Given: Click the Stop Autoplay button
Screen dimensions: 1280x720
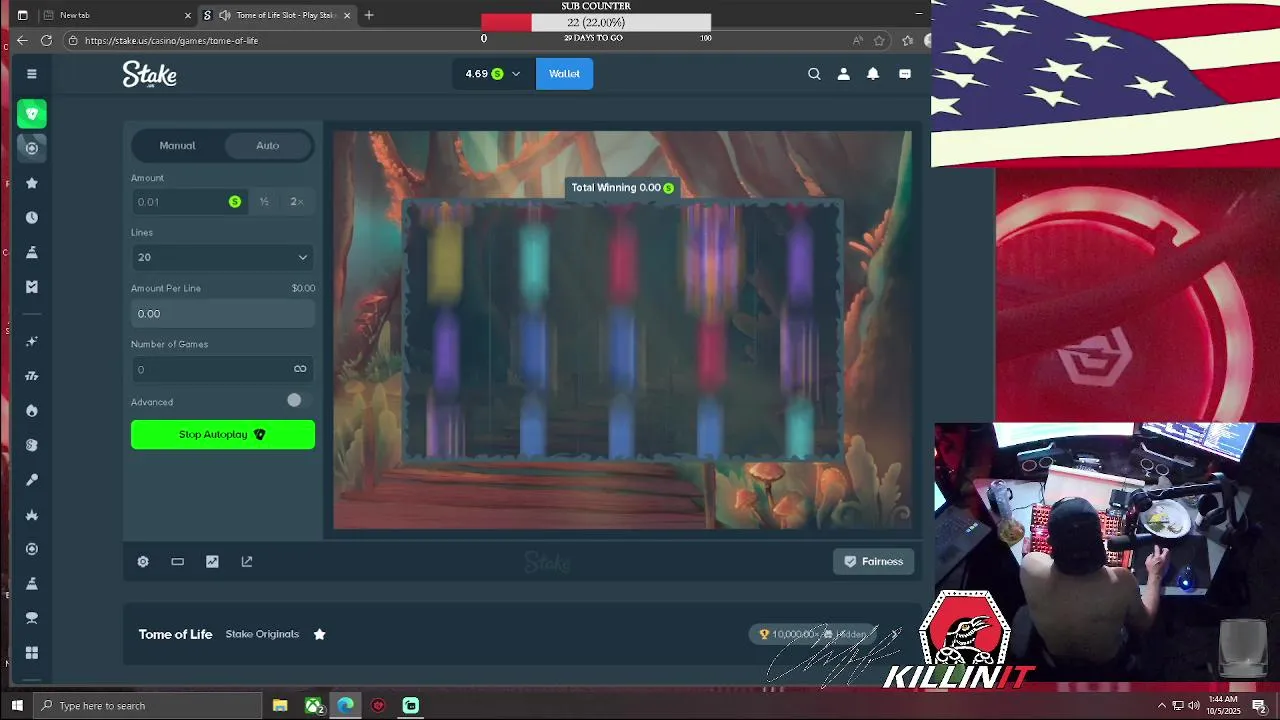Looking at the screenshot, I should click(223, 434).
